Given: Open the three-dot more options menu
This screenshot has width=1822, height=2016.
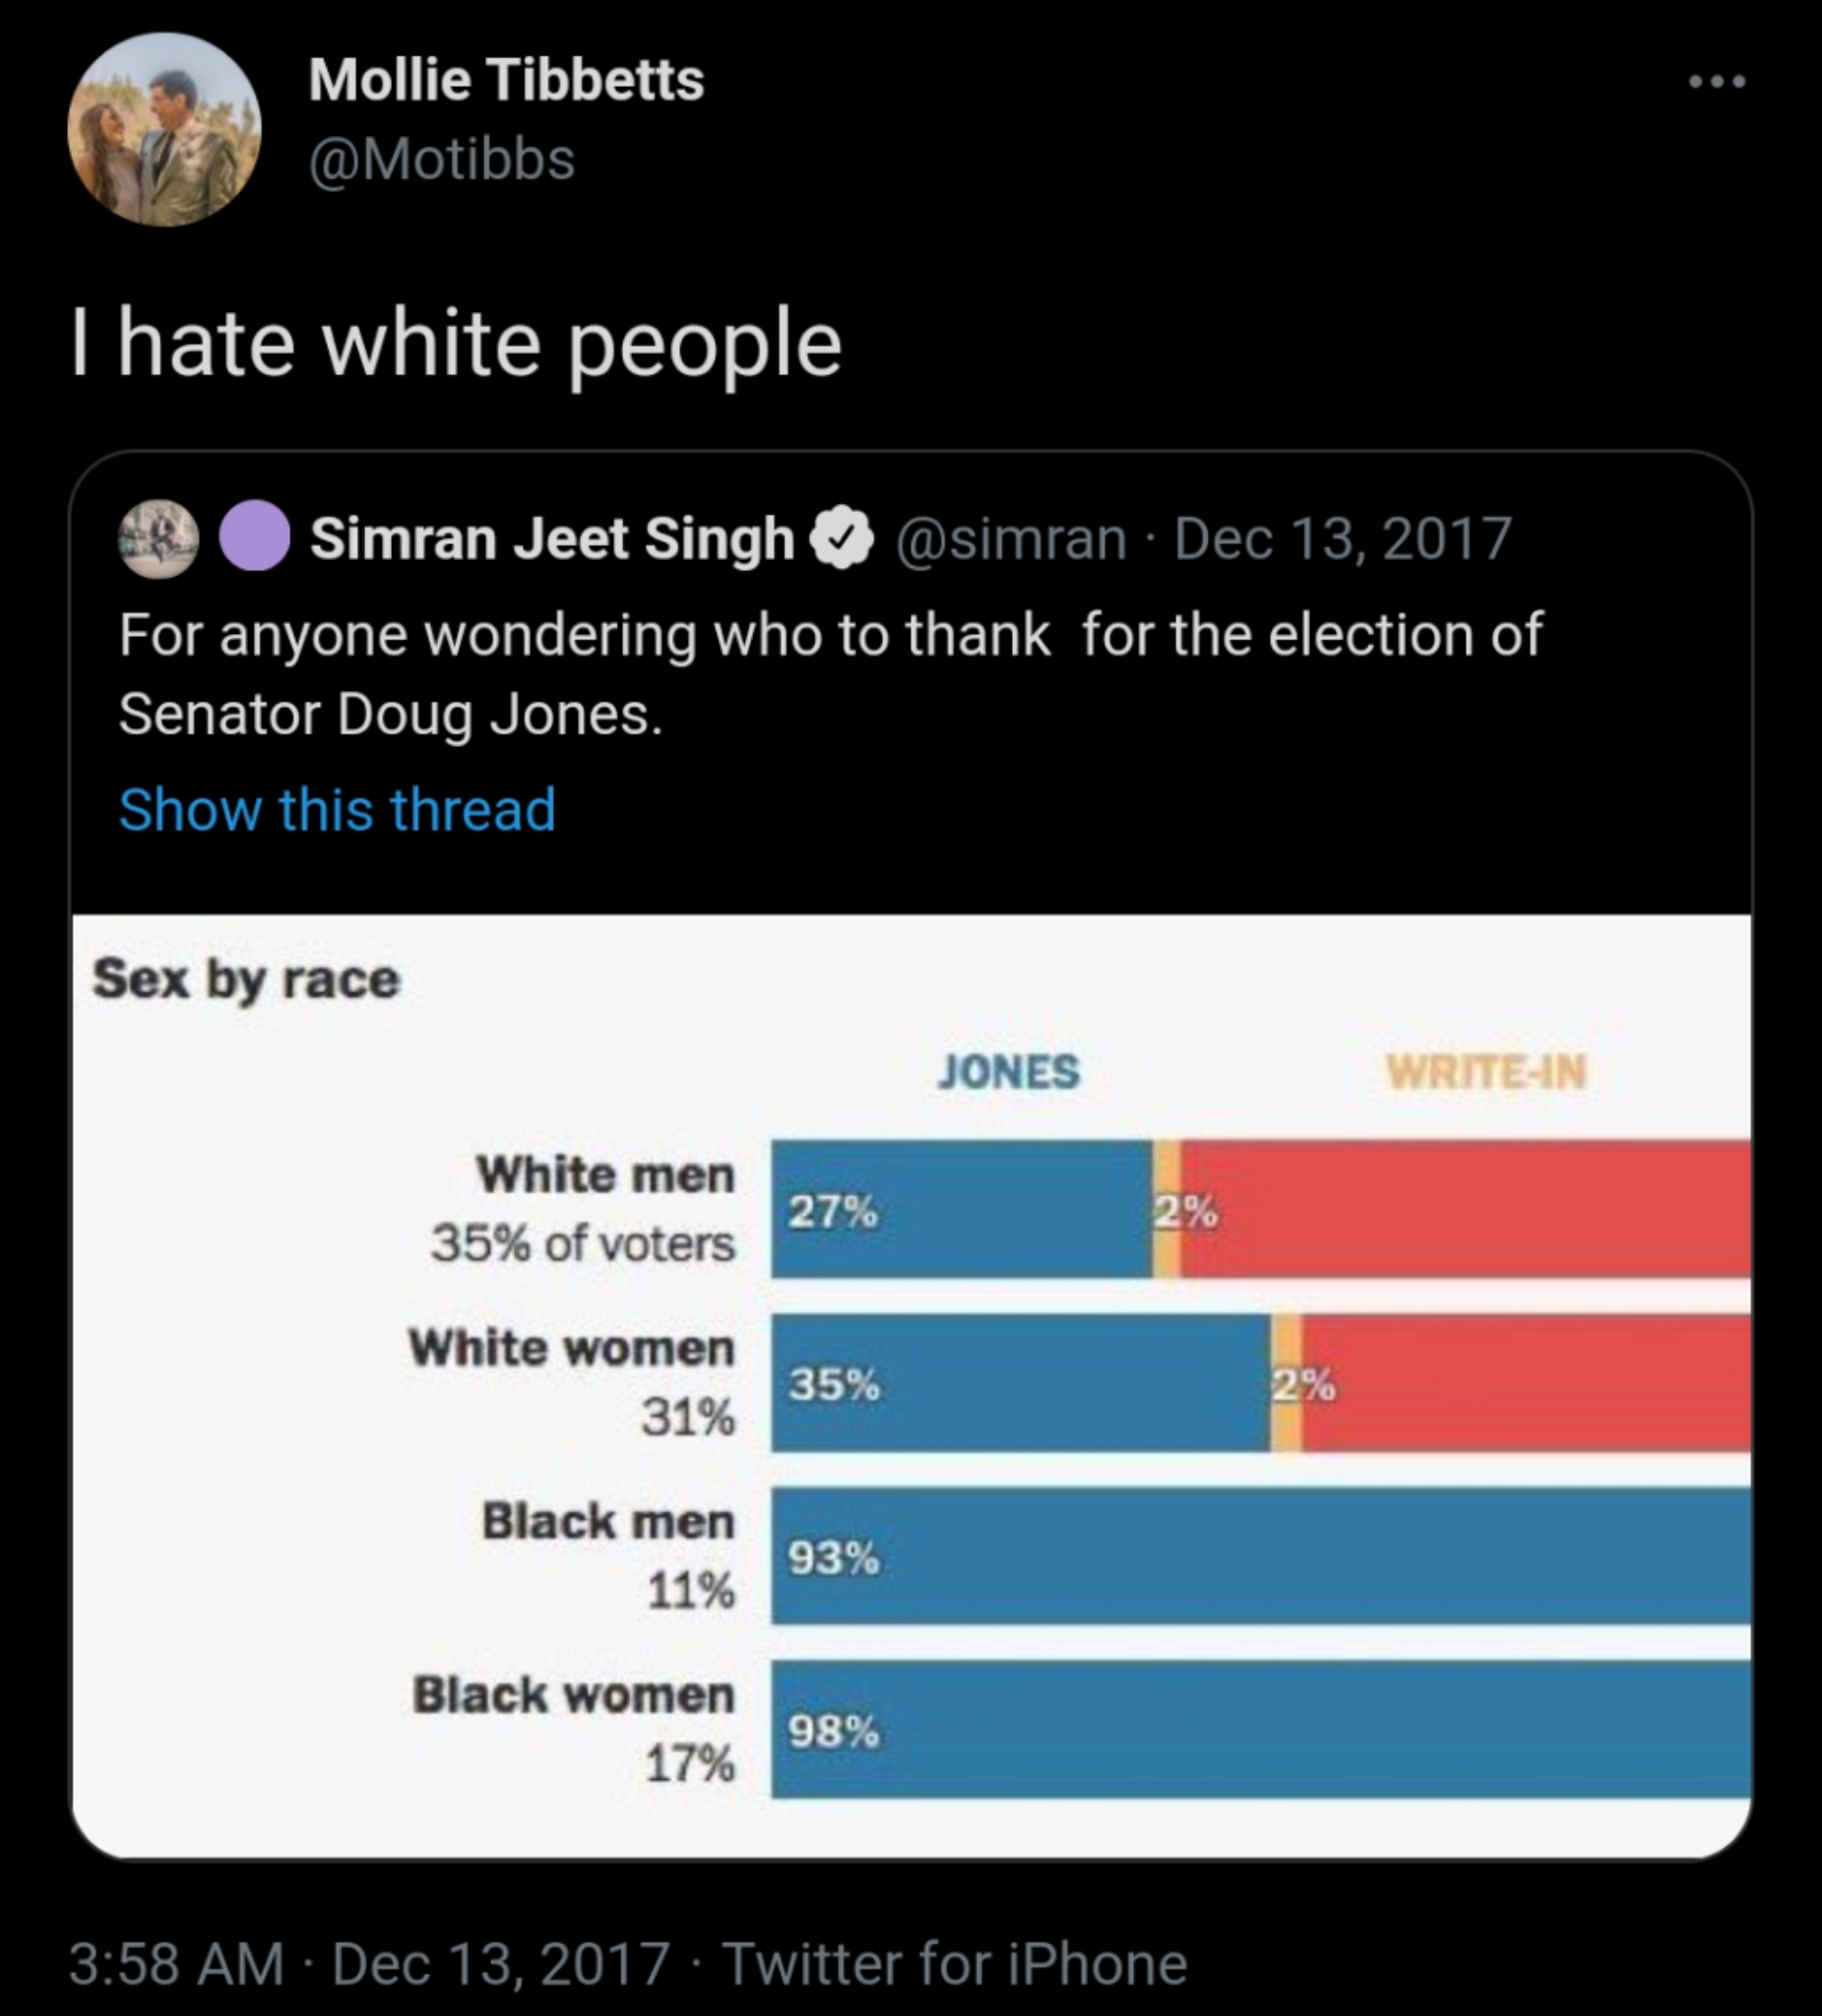Looking at the screenshot, I should click(x=1717, y=81).
